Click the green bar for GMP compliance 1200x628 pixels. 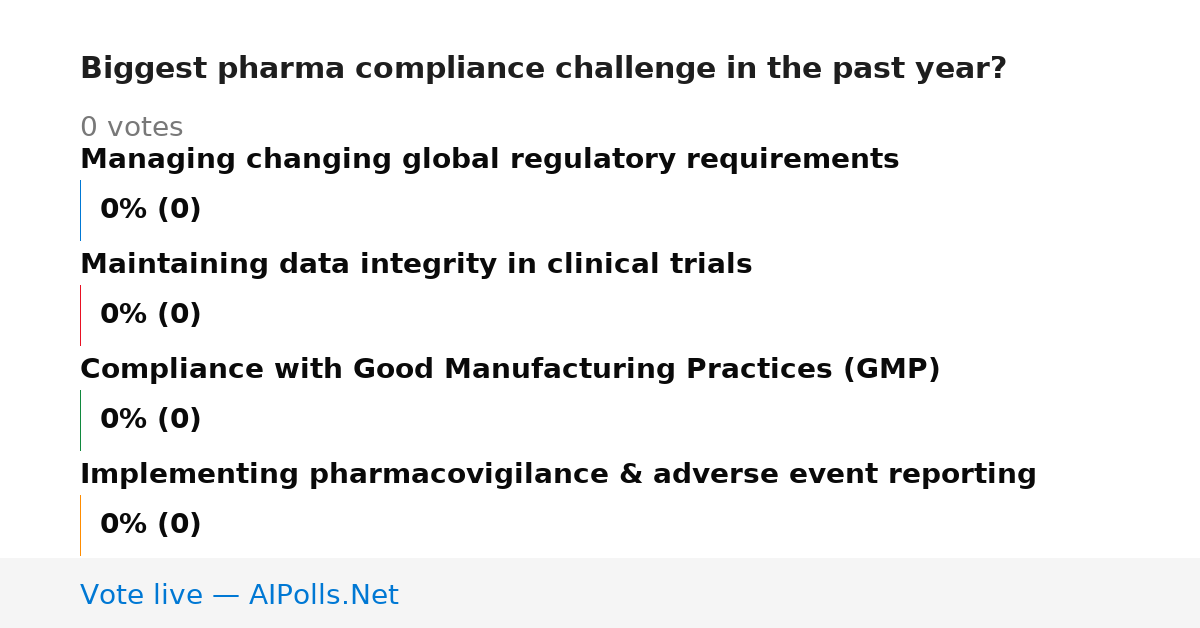(x=80, y=420)
